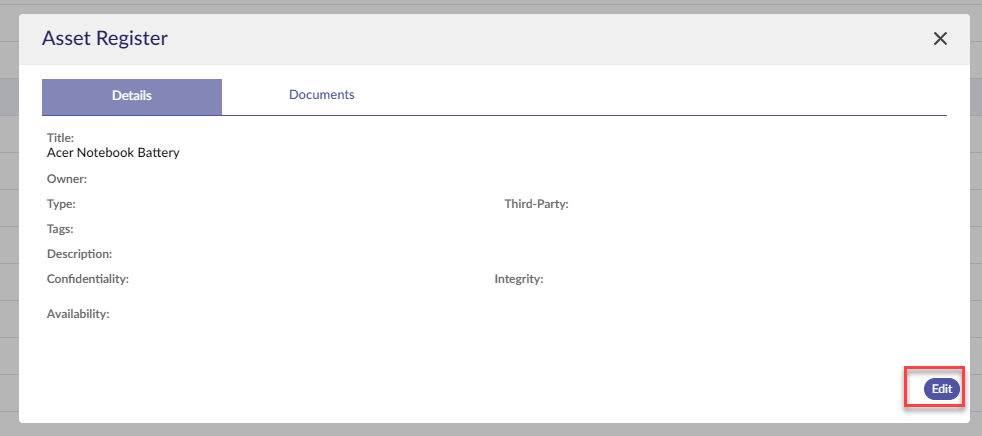Select the Details tab
This screenshot has width=982, height=436.
132,96
